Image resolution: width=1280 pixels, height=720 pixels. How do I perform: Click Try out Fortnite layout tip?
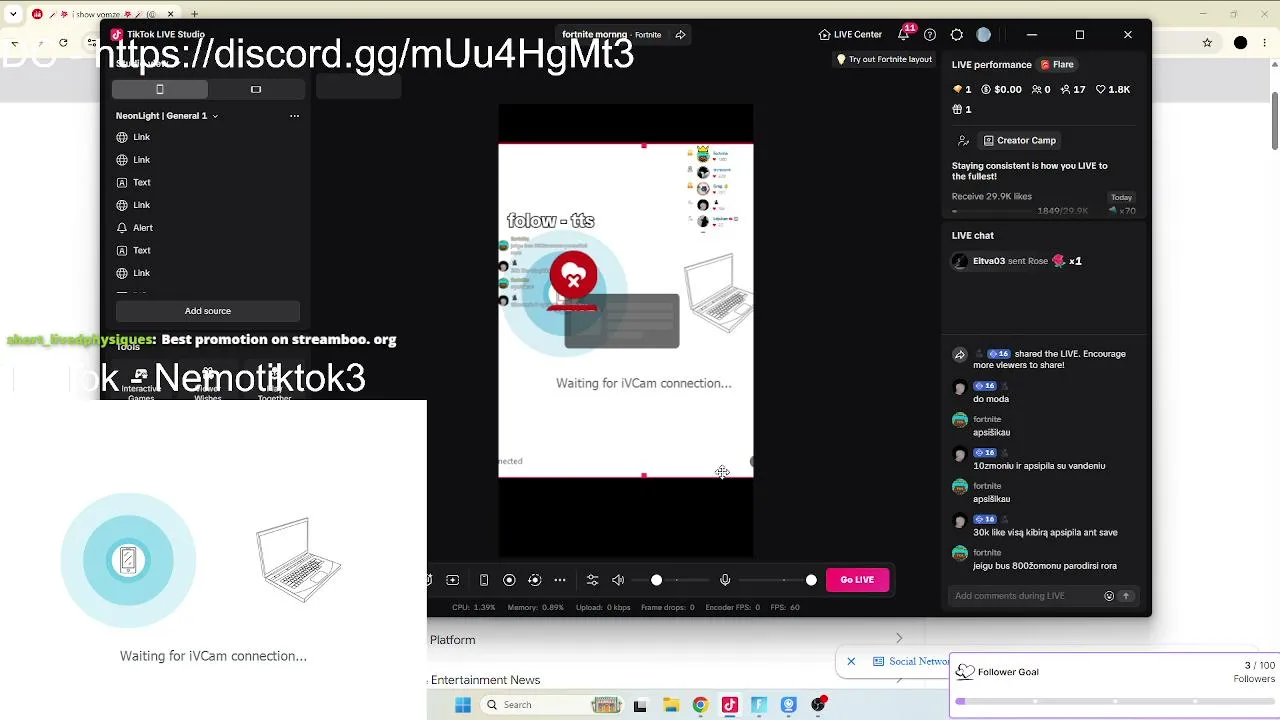pos(884,60)
